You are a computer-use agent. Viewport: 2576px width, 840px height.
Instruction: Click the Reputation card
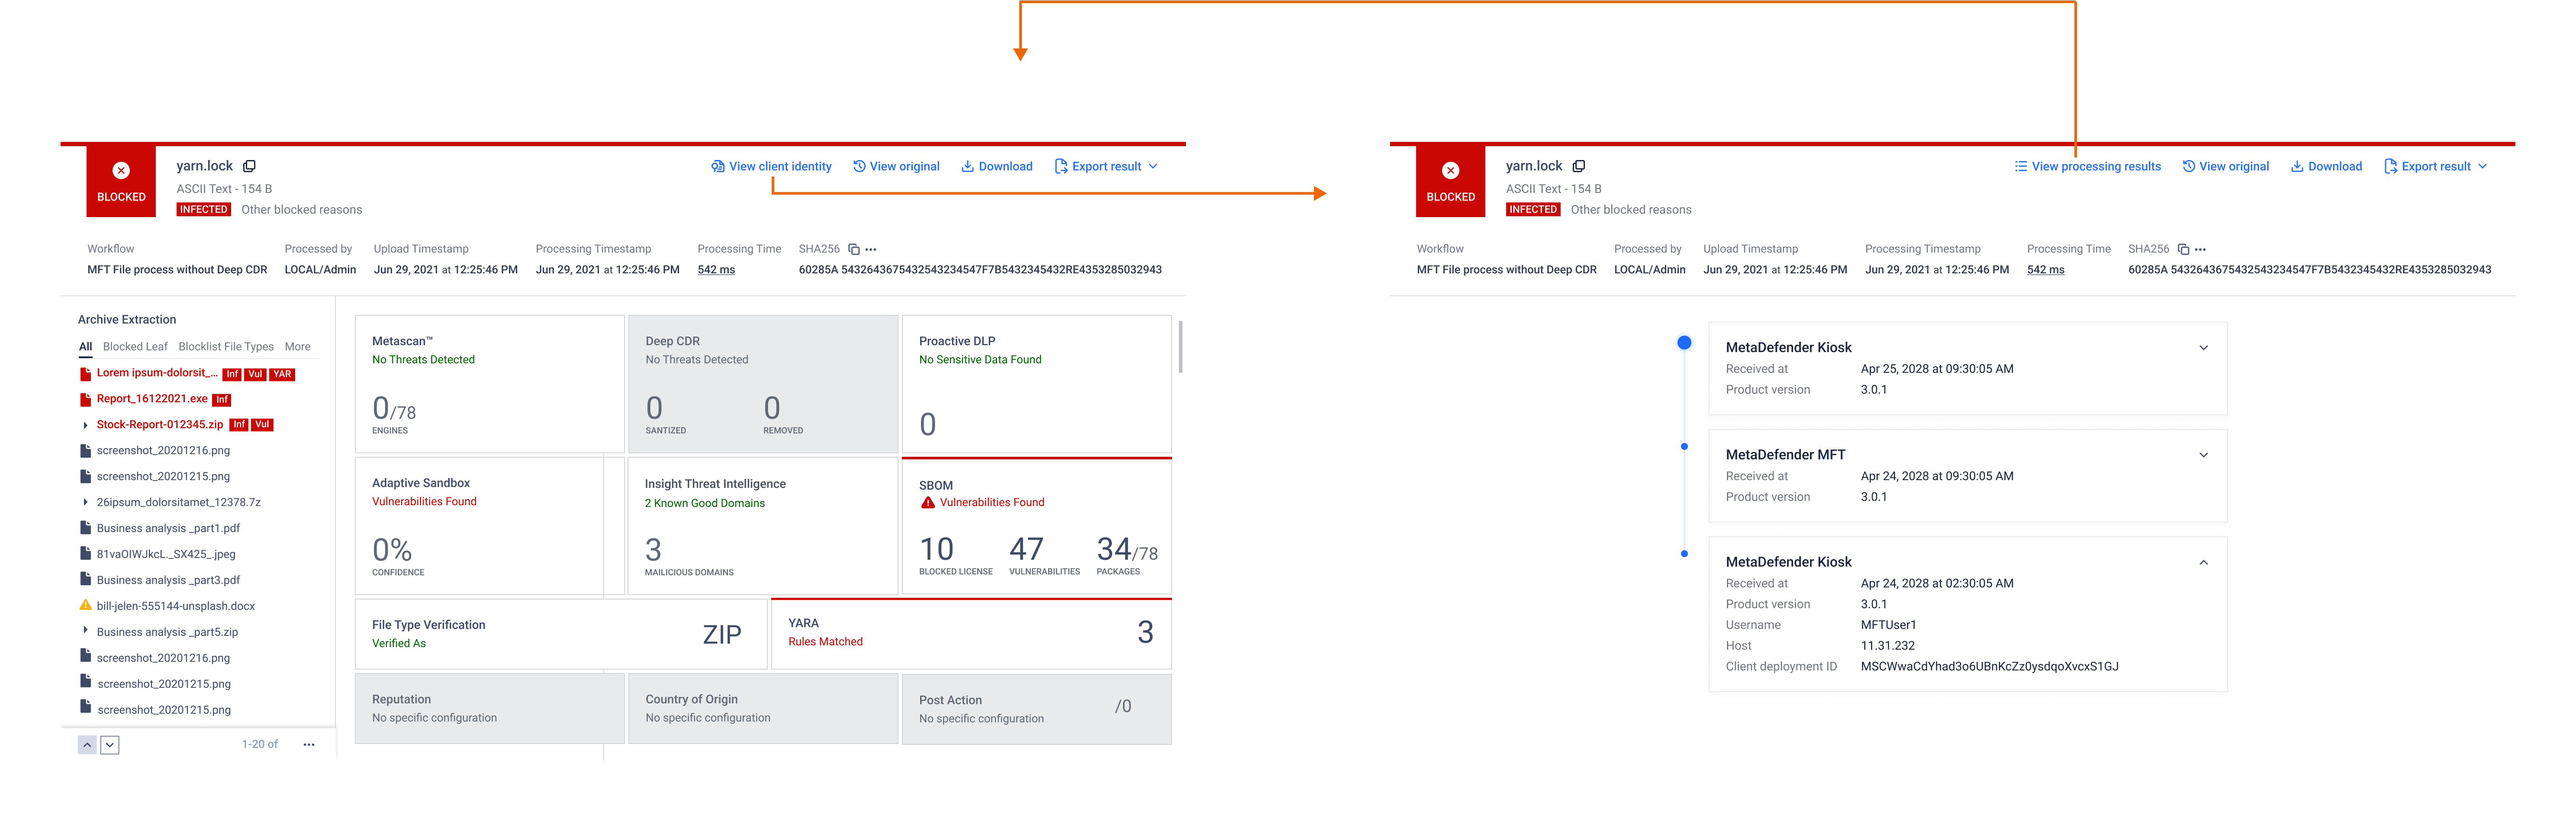pos(489,709)
